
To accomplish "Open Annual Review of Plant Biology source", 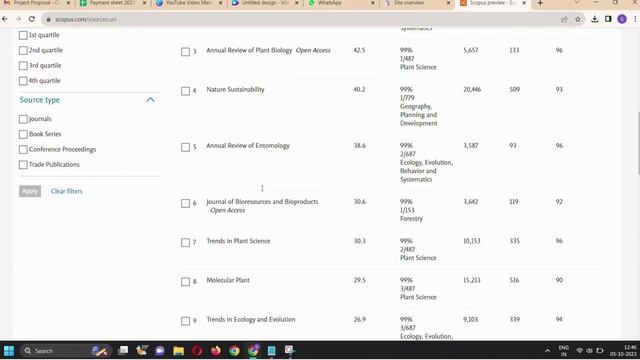I will coord(249,50).
